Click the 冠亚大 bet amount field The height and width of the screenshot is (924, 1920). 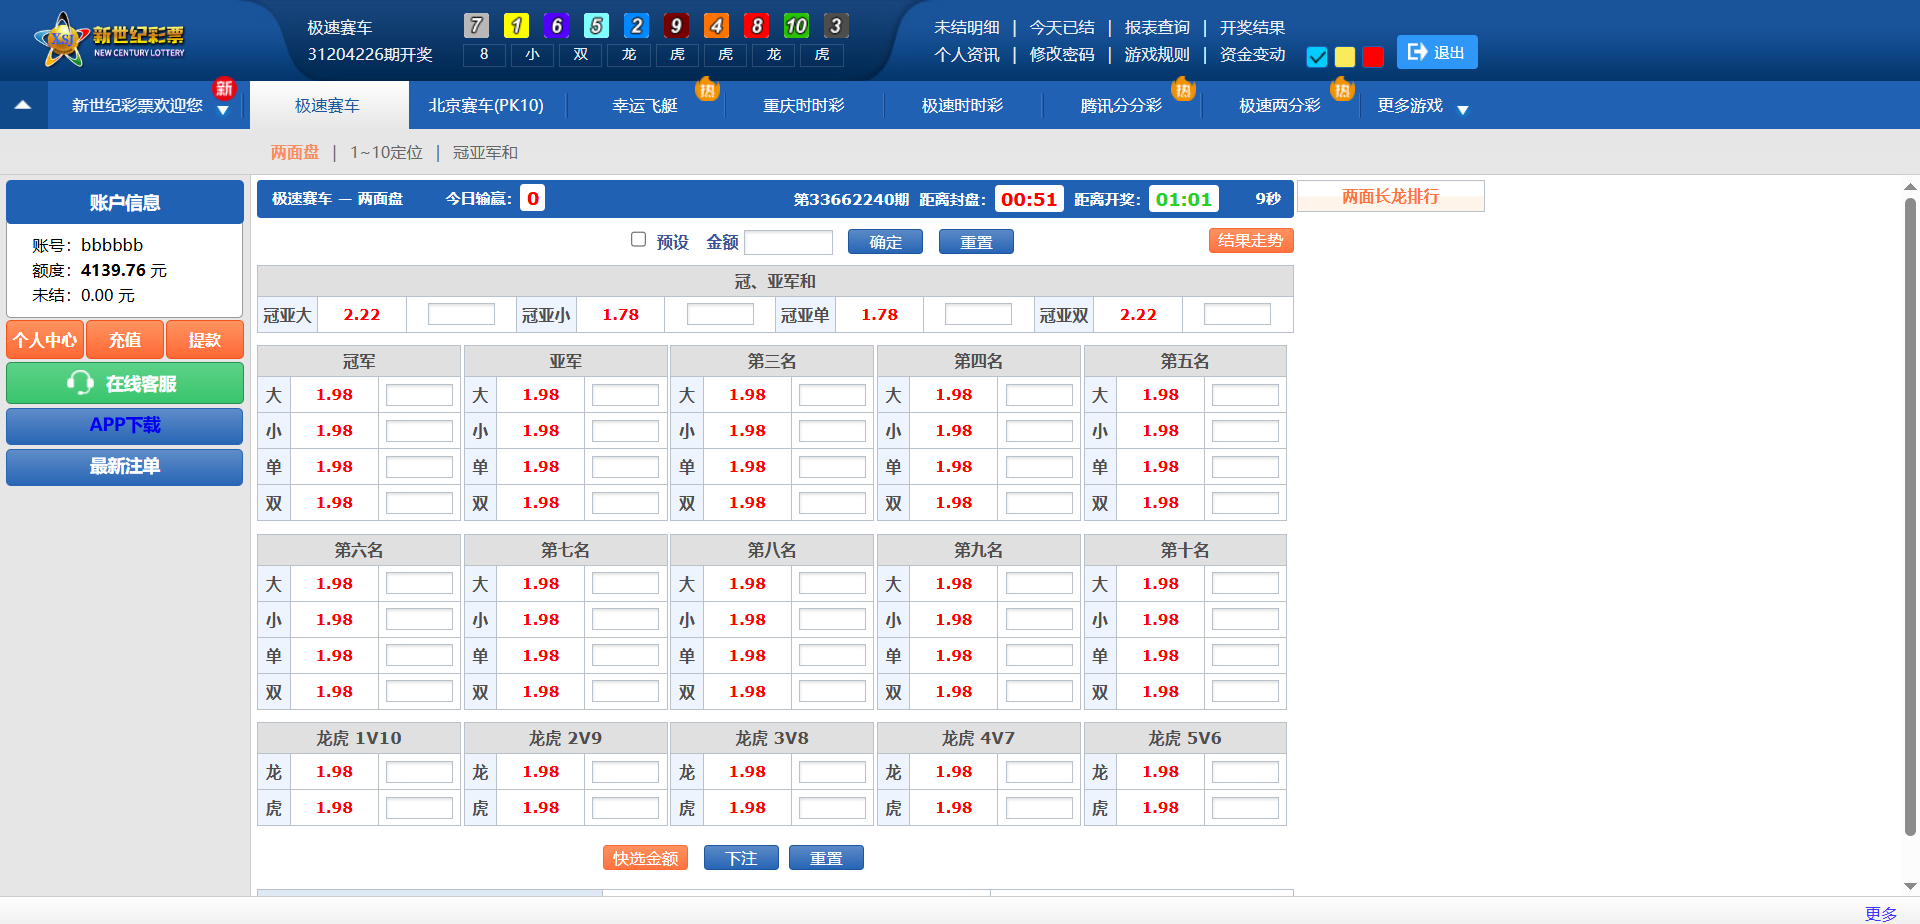[x=461, y=315]
